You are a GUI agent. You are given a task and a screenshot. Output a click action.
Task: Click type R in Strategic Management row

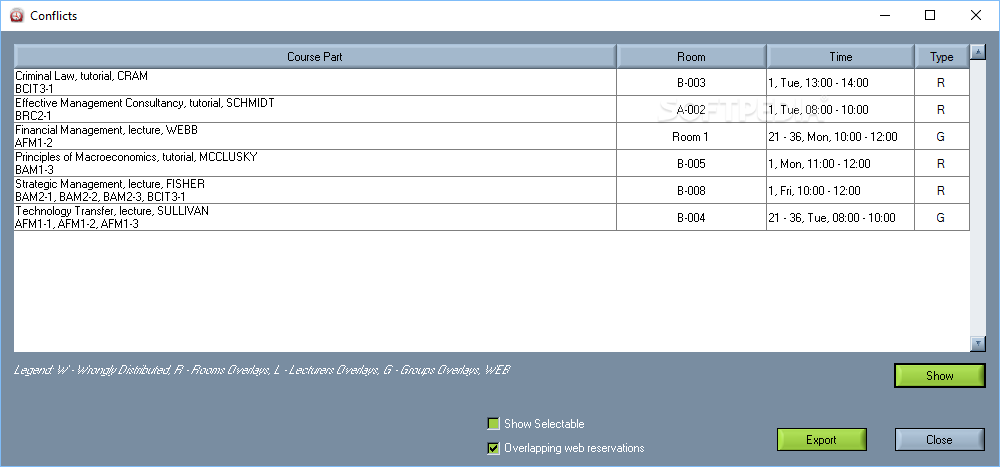941,191
